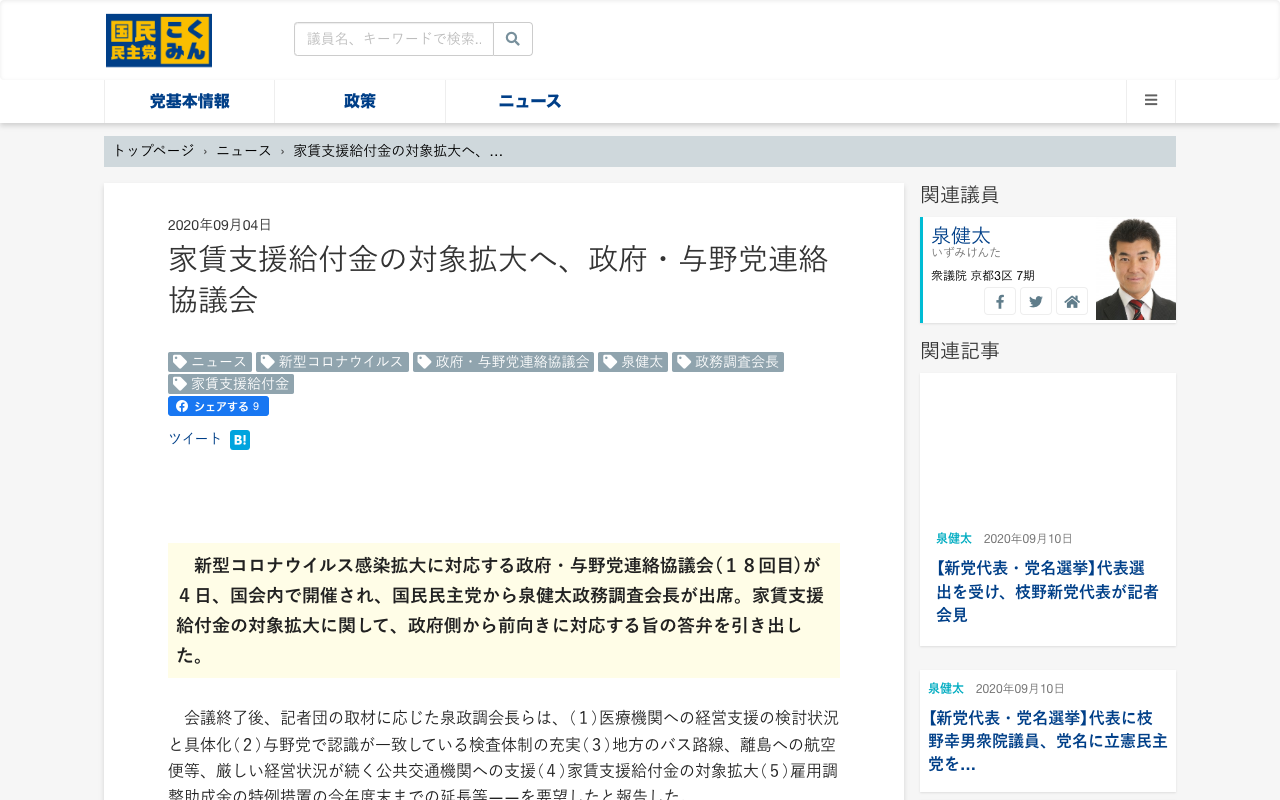The image size is (1280, 800).
Task: Click the current page breadcrumb 家賃支援給付金の対象拡大へ、…
Action: point(398,150)
